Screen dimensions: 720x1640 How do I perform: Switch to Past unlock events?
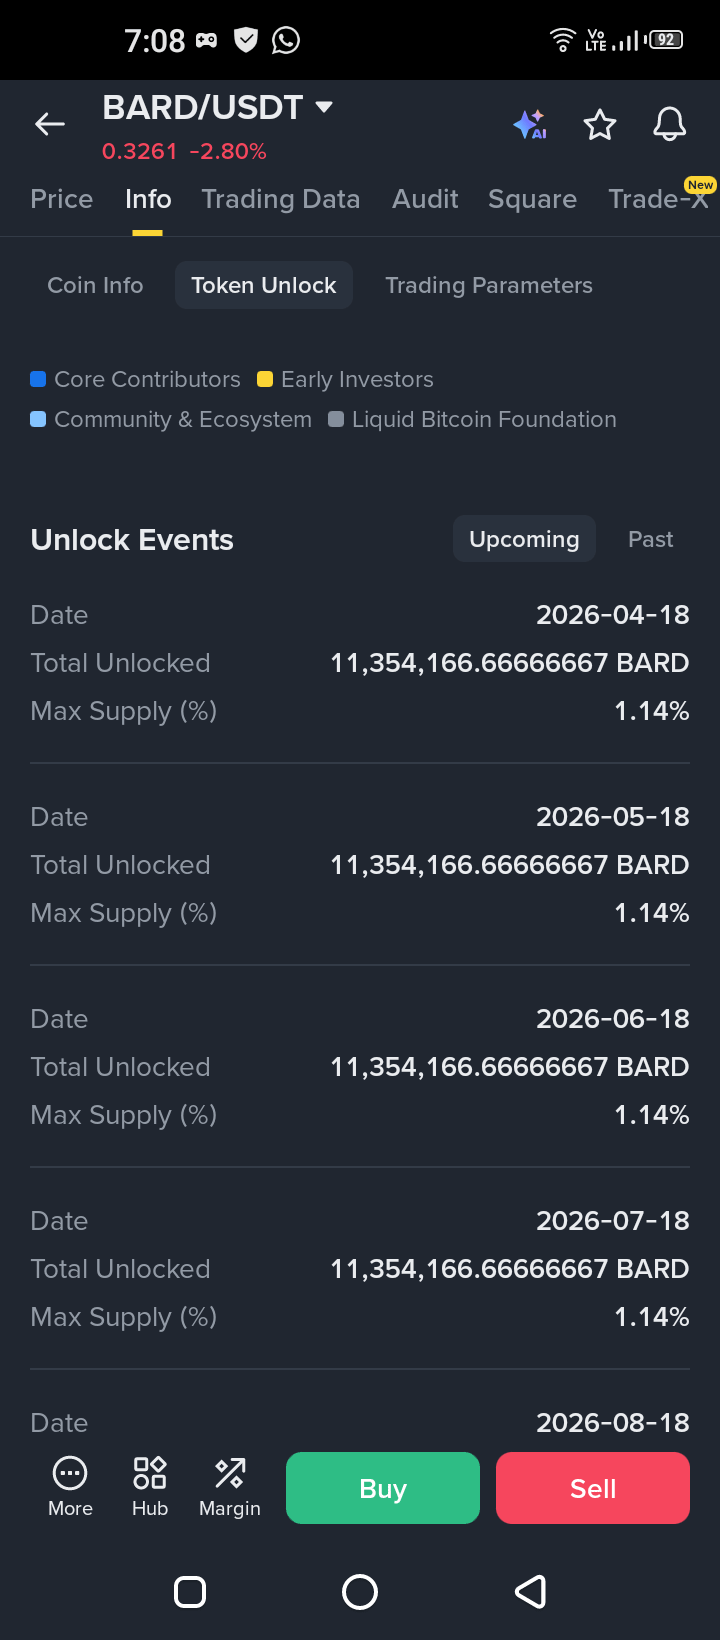coord(650,539)
